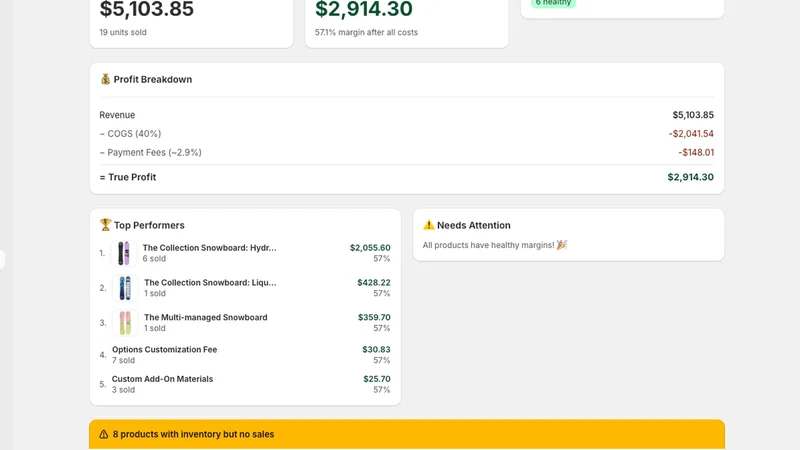
Task: Click the -$2,041.54 COGS amount
Action: coord(691,134)
